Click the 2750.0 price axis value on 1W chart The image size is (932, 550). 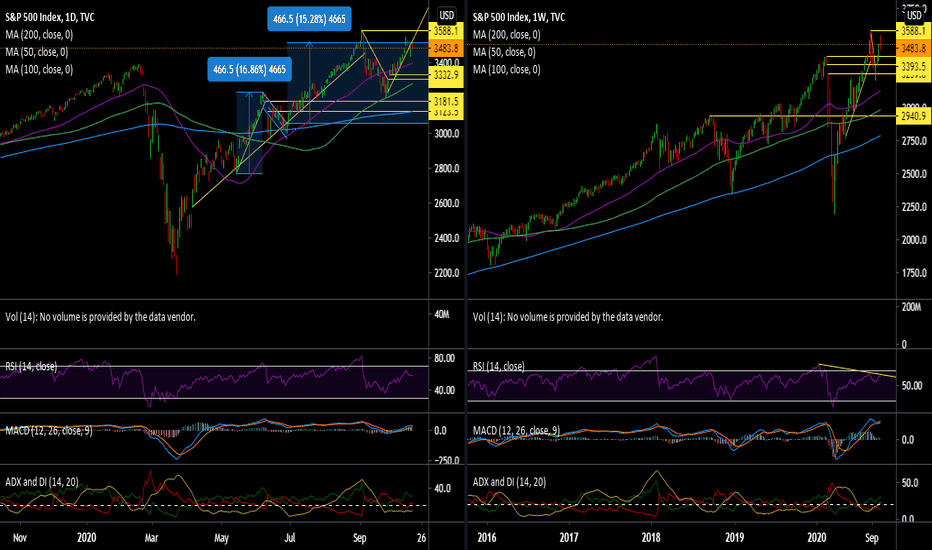click(x=914, y=141)
